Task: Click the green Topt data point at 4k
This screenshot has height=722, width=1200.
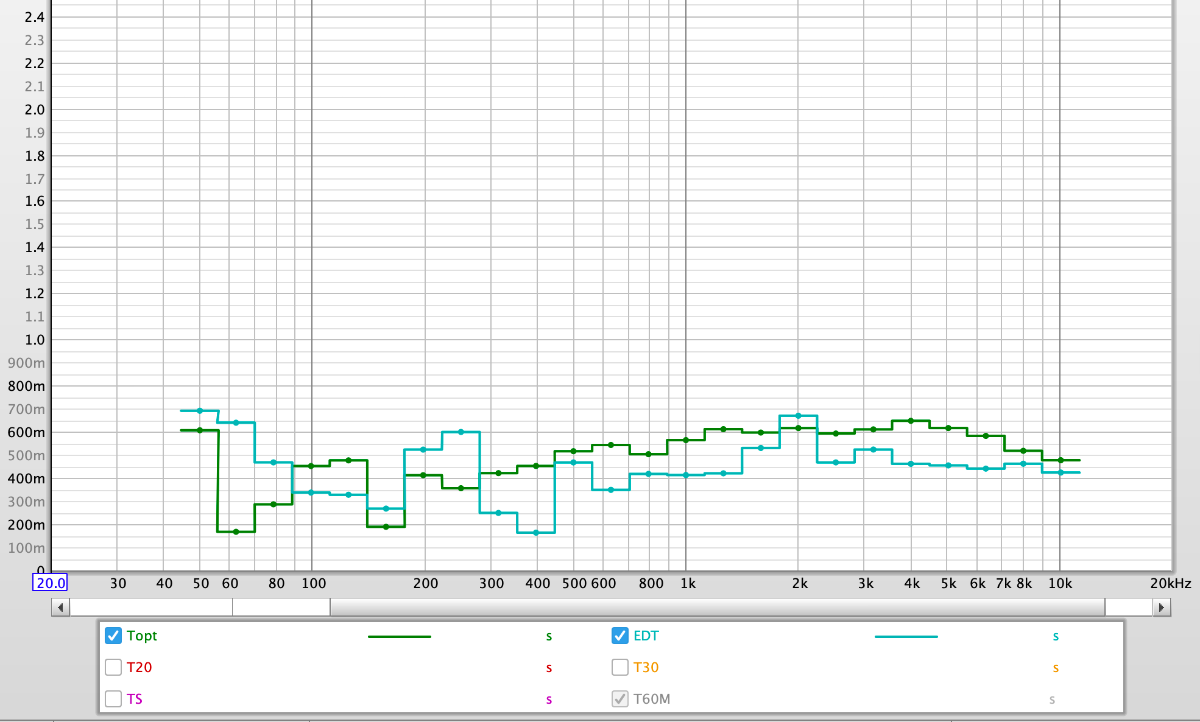Action: tap(910, 421)
